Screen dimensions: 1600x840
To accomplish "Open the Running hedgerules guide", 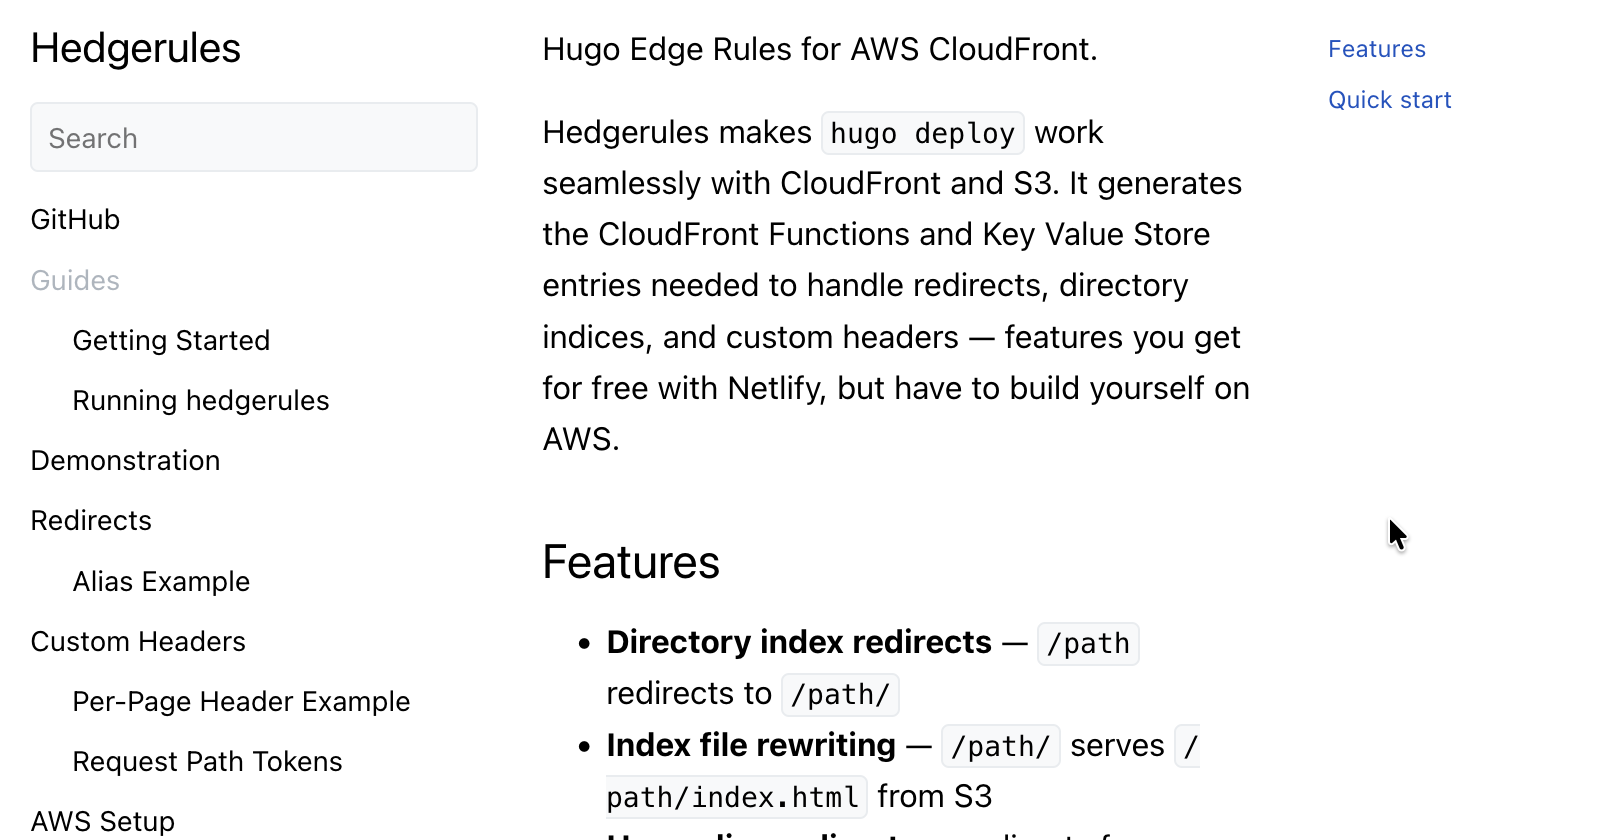I will coord(200,400).
